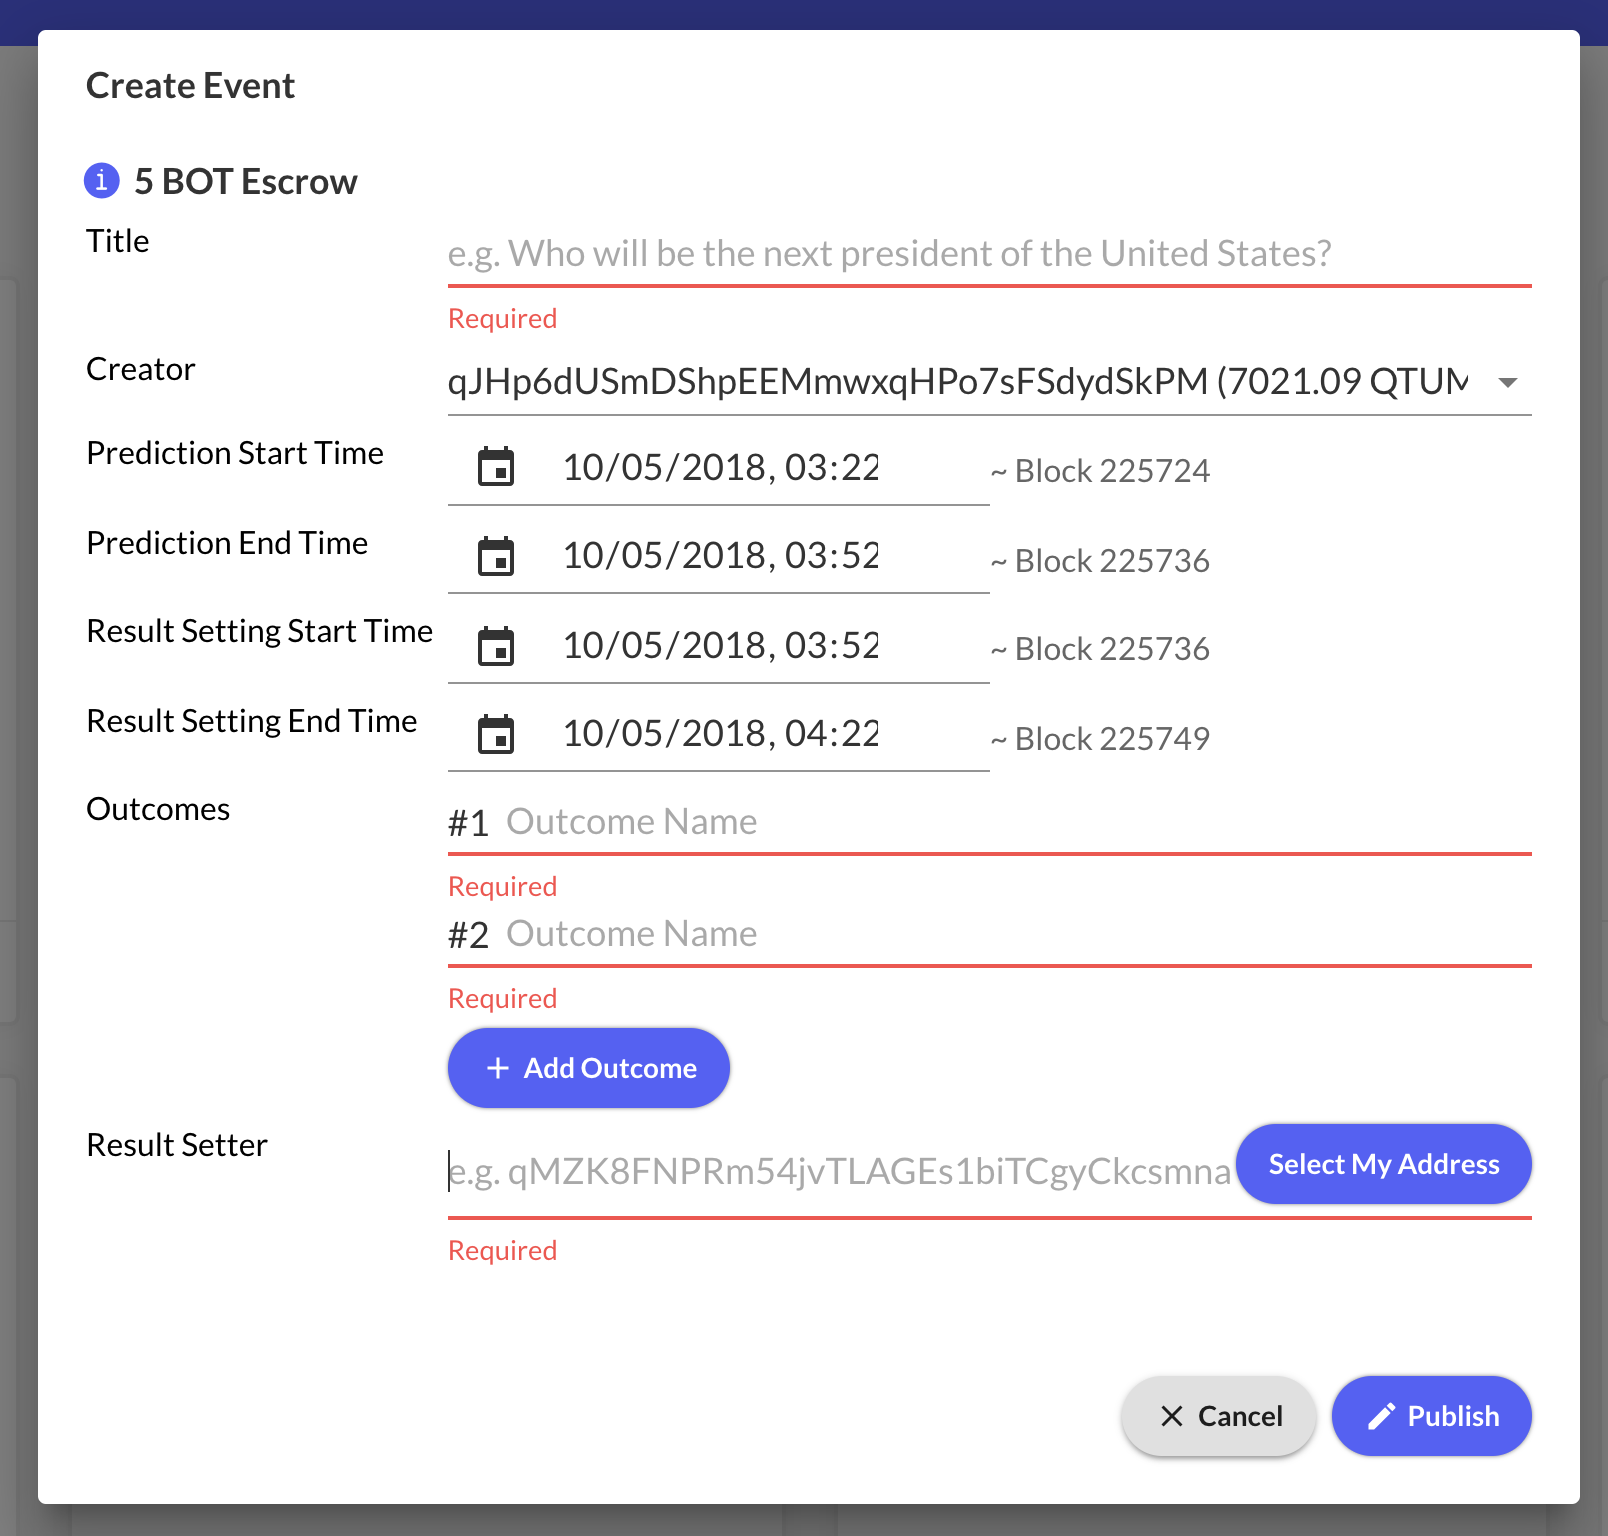Open the Result Setting End Time date selector
This screenshot has width=1608, height=1536.
click(x=720, y=733)
